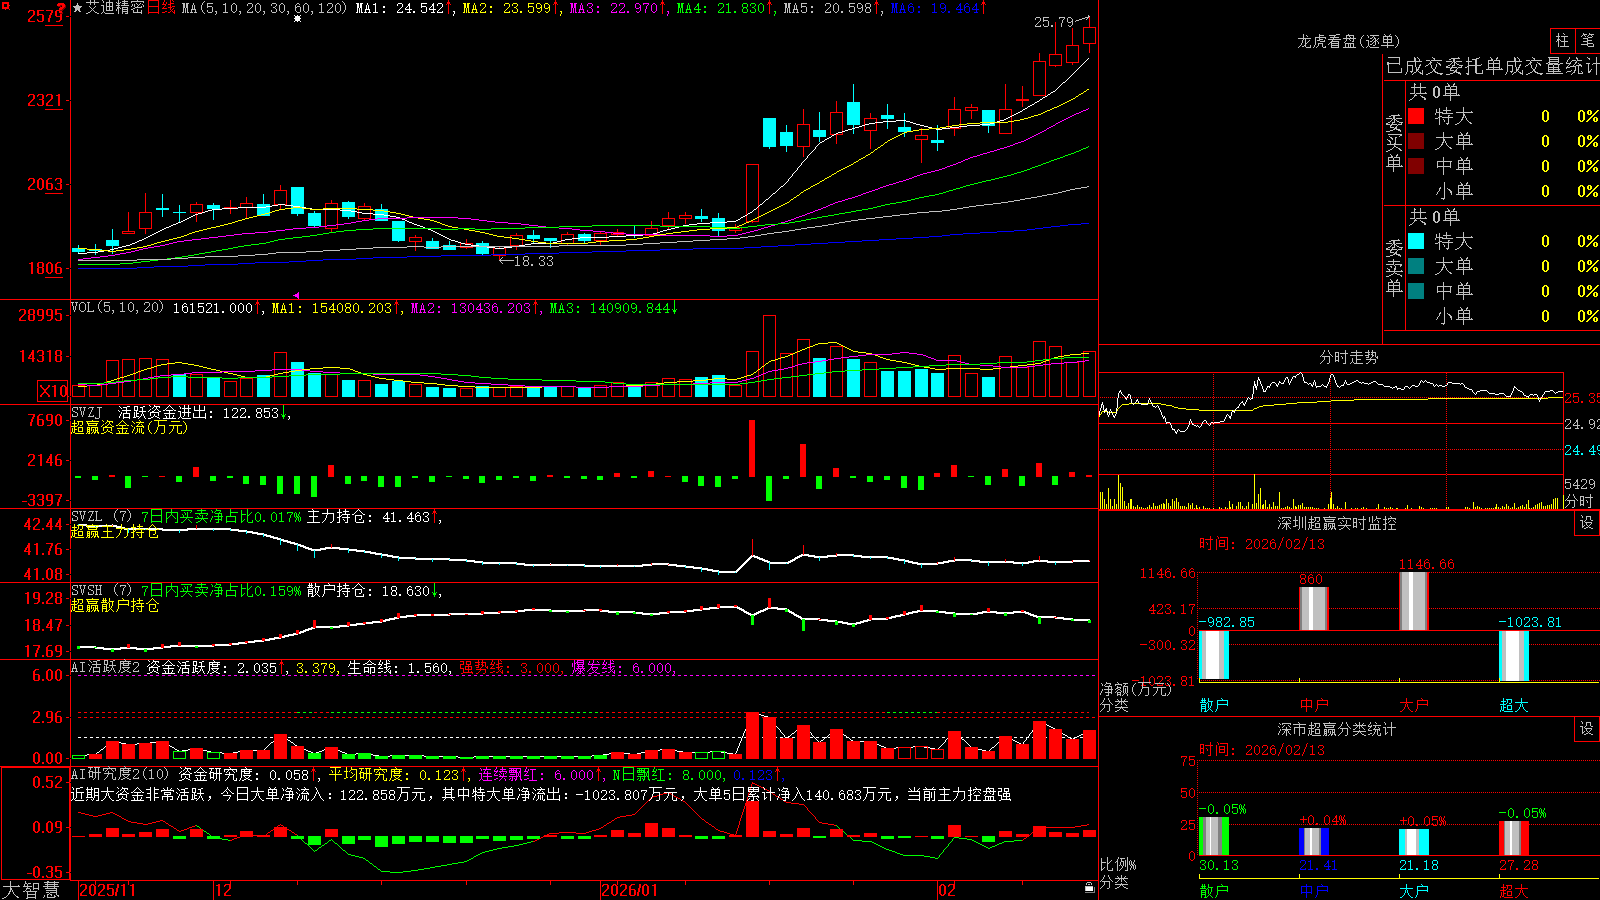The height and width of the screenshot is (900, 1600).
Task: Click the 深市超赢分类统计 panel title
Action: (1337, 729)
